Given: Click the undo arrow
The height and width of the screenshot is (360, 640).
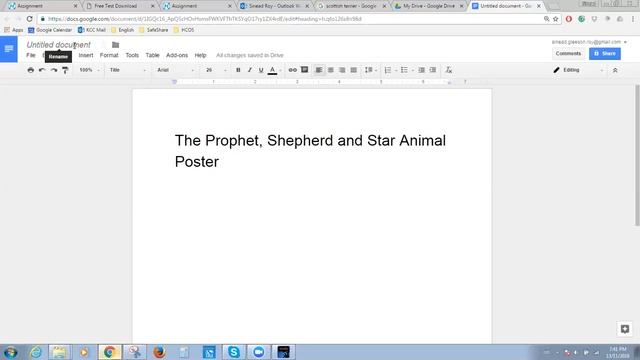Looking at the screenshot, I should point(42,70).
